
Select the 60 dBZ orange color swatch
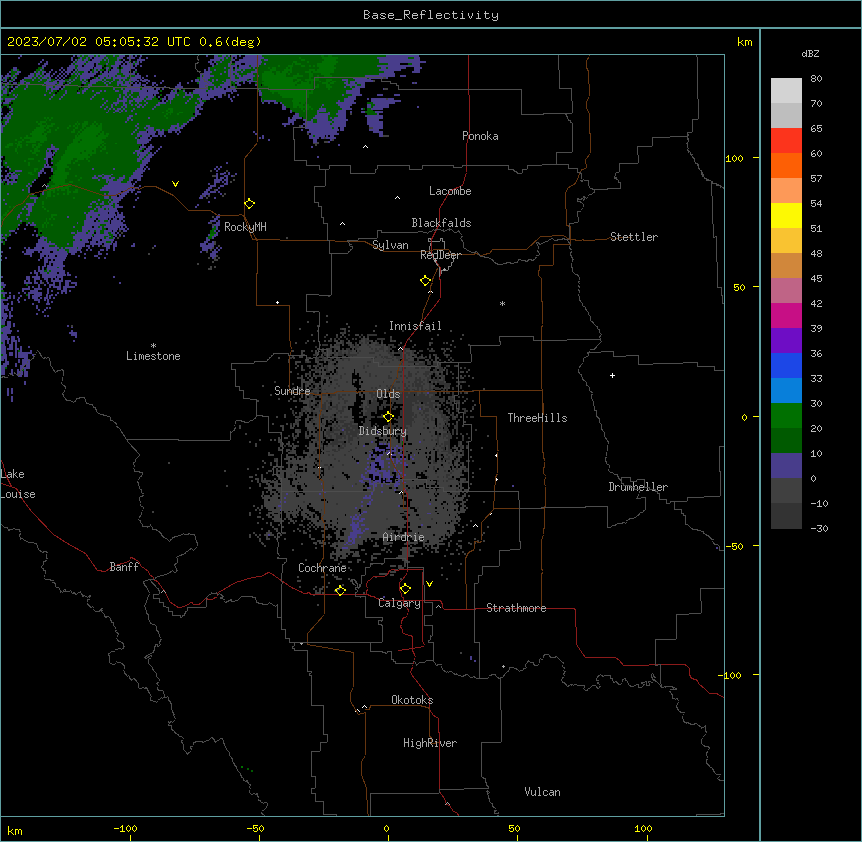pyautogui.click(x=786, y=165)
